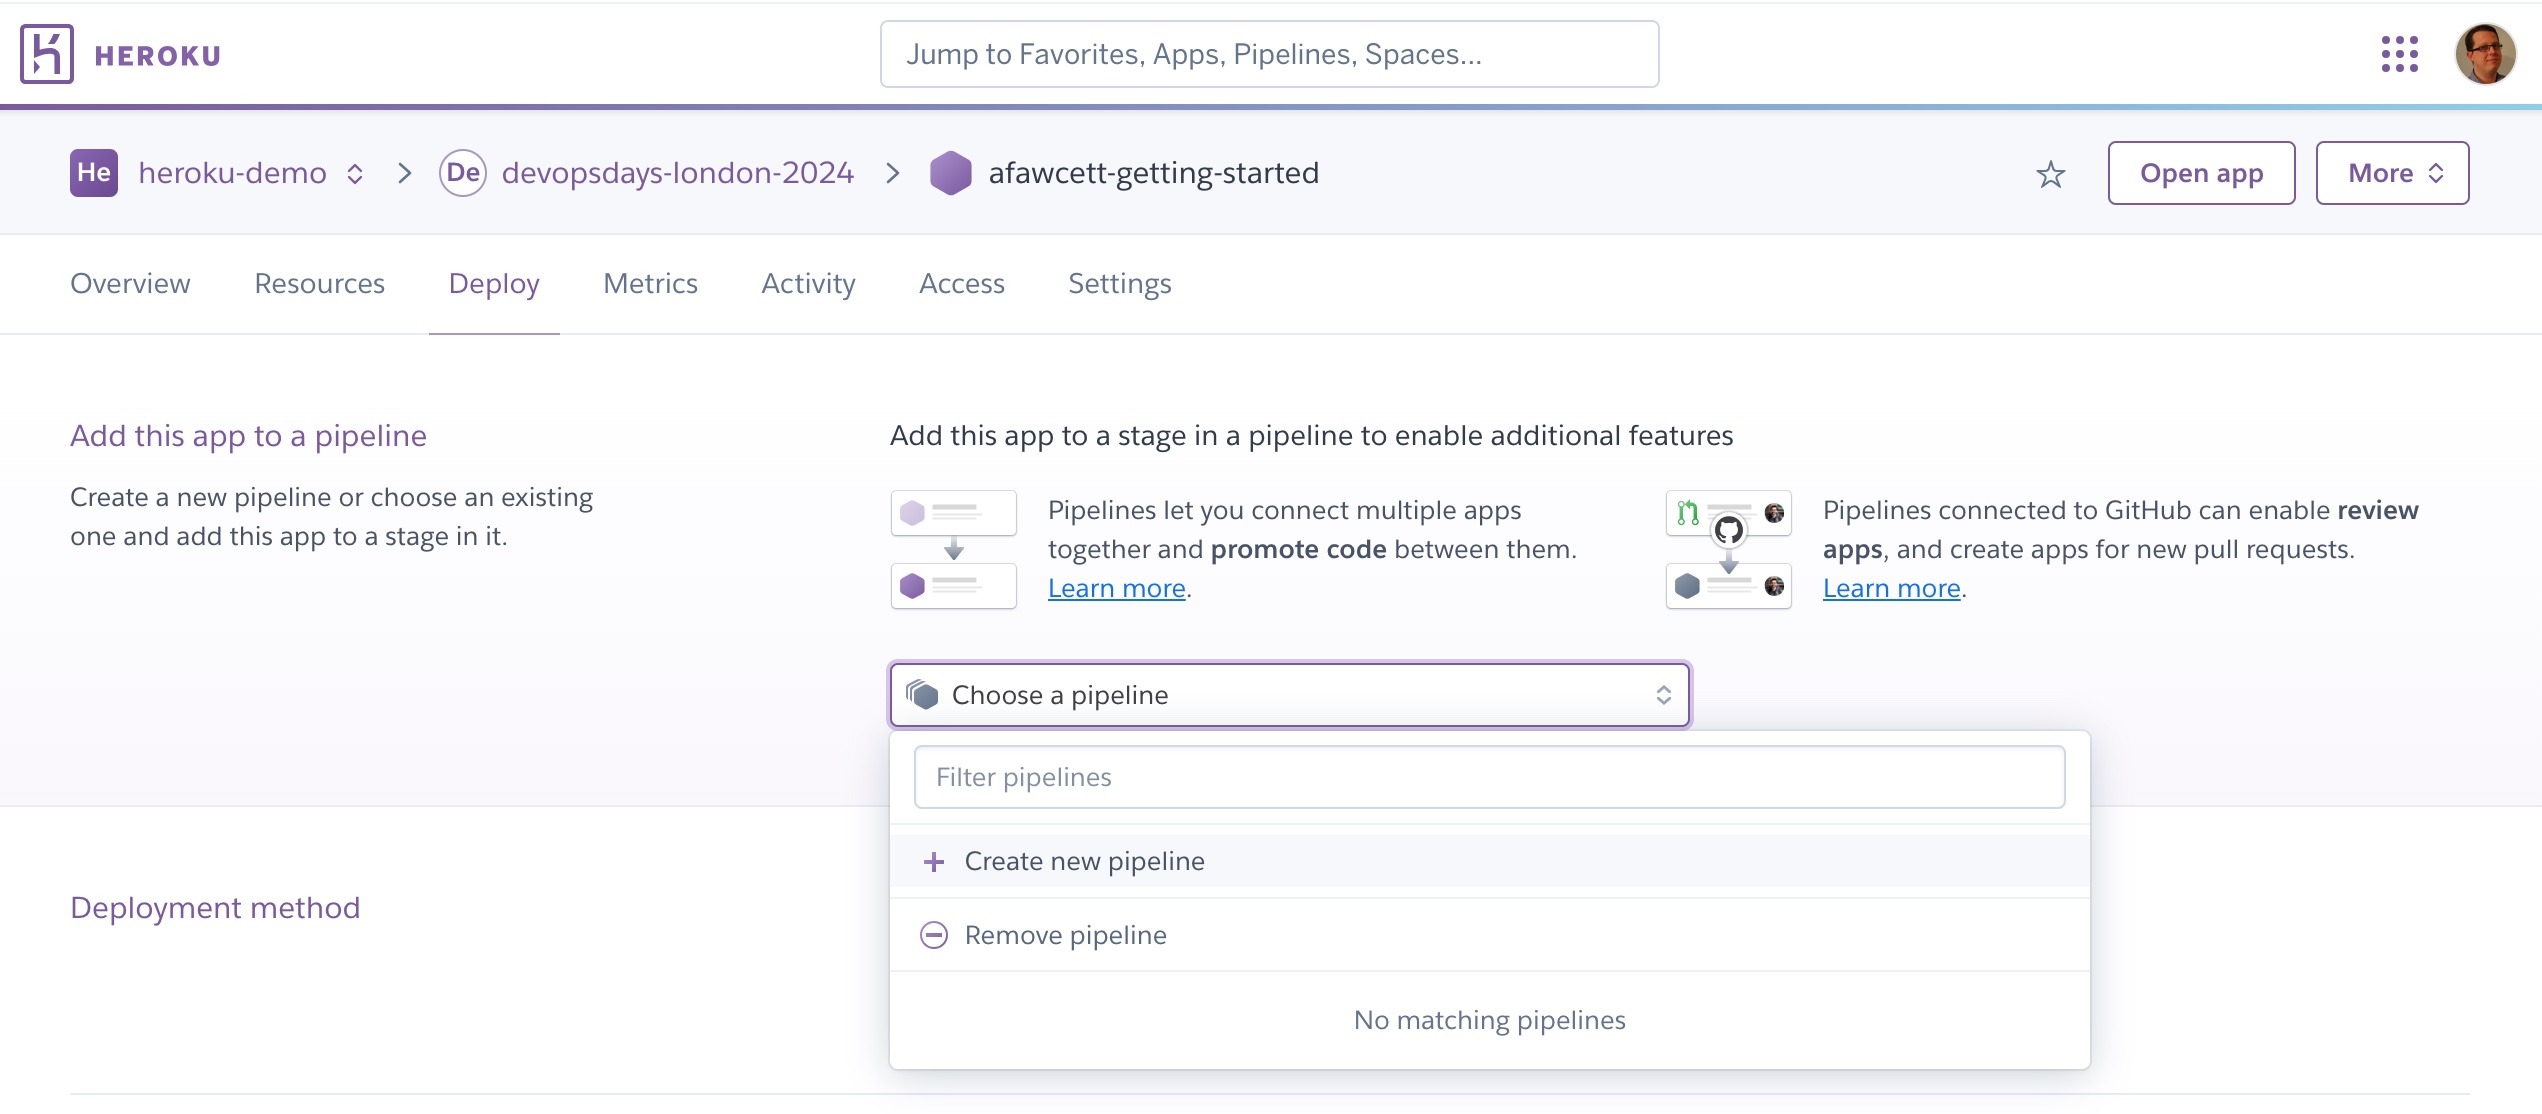Click the Deployment method heading
The height and width of the screenshot is (1114, 2542).
pos(215,908)
